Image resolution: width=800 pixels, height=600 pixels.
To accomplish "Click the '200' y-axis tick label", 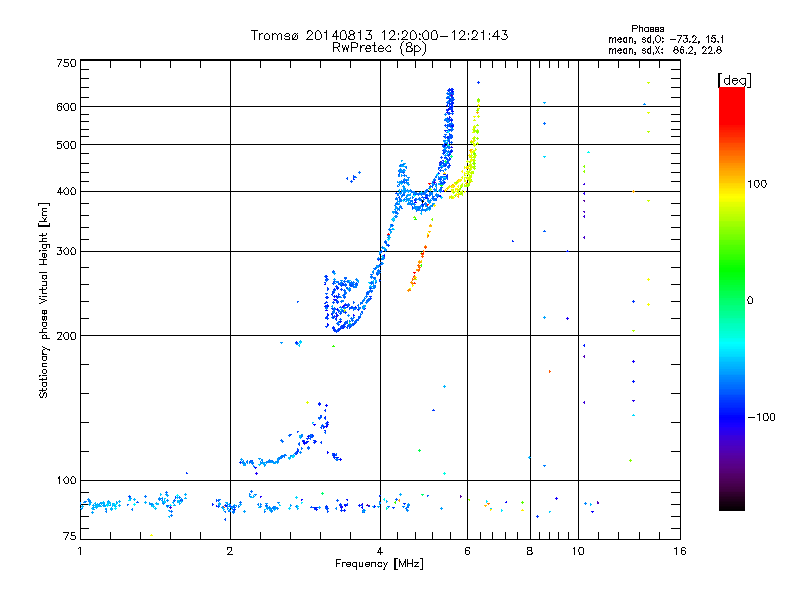I will [x=67, y=336].
